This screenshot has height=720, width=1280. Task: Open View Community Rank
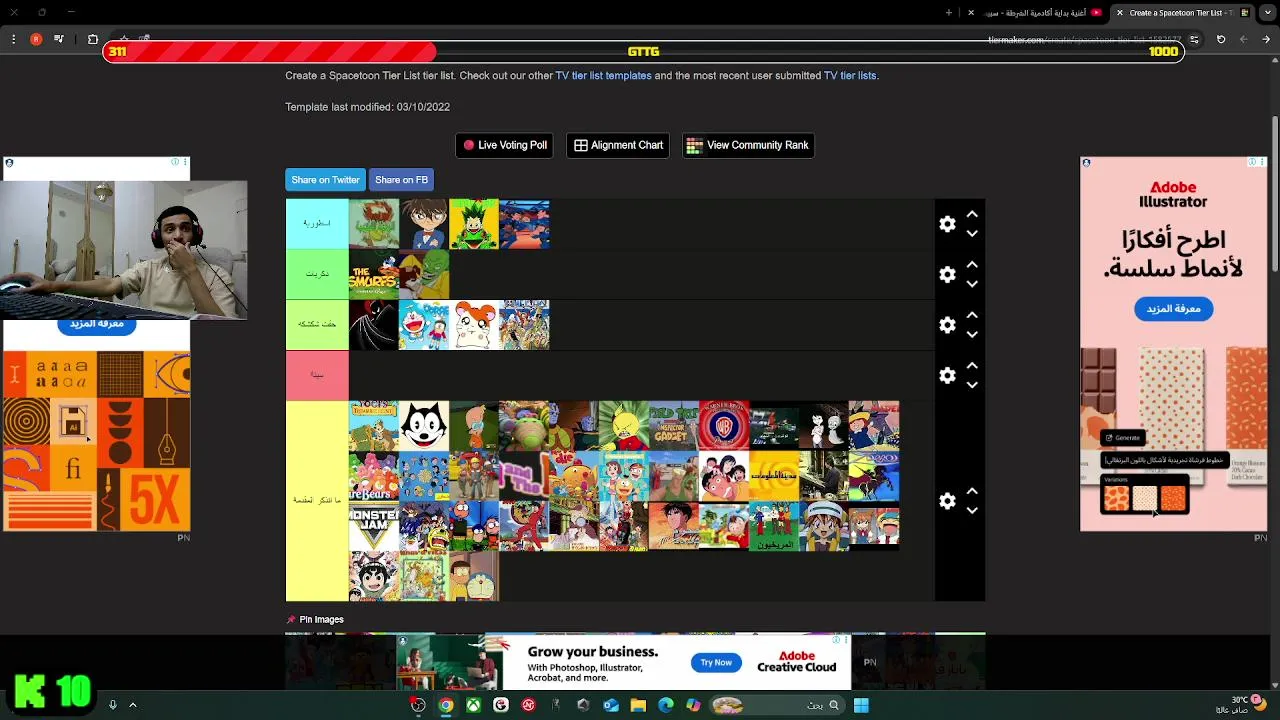pos(748,145)
